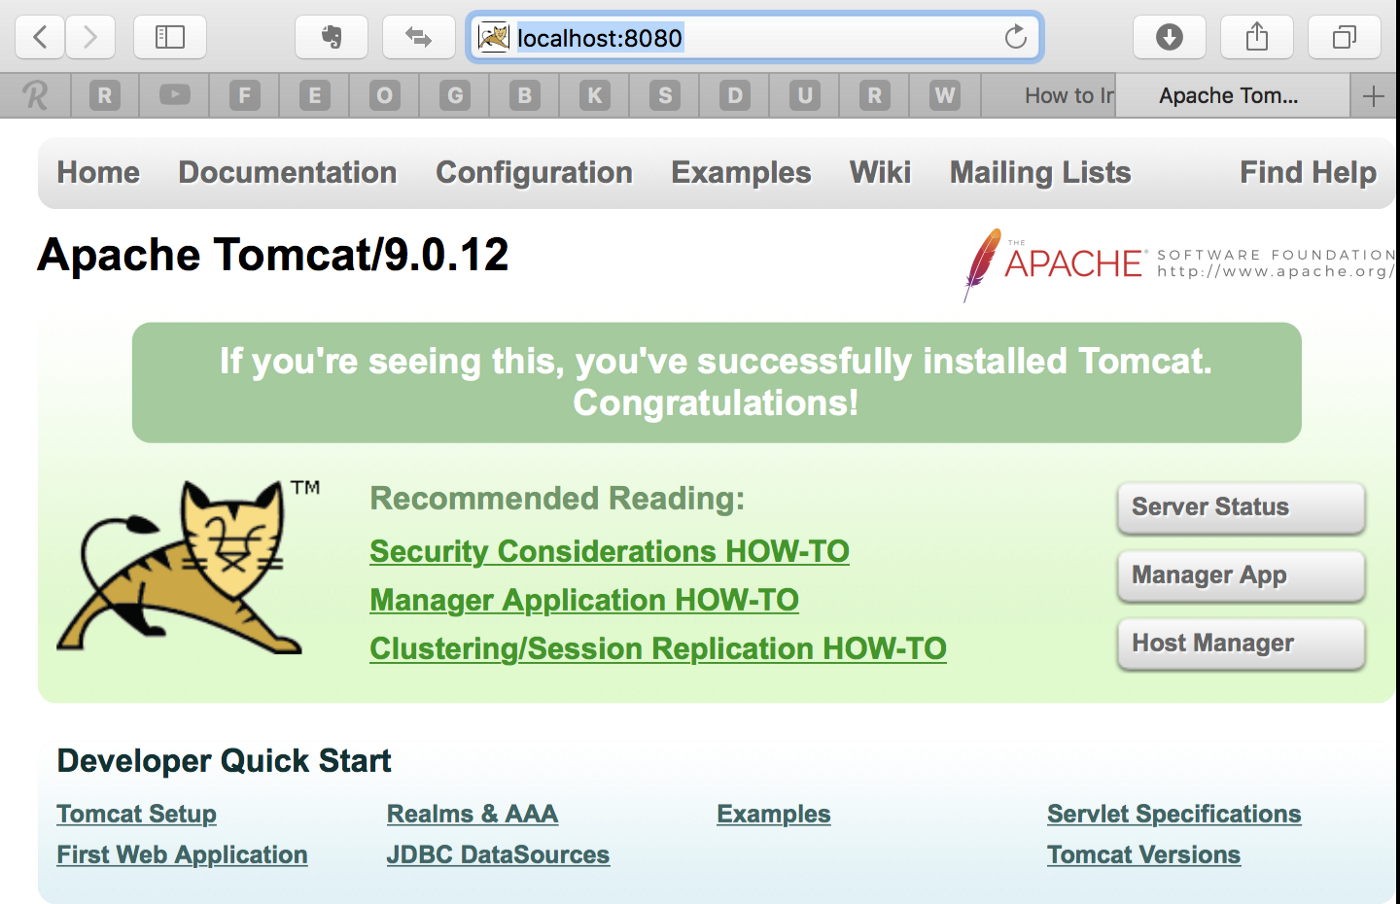Select the pinned tab labeled W
Image resolution: width=1400 pixels, height=904 pixels.
945,96
